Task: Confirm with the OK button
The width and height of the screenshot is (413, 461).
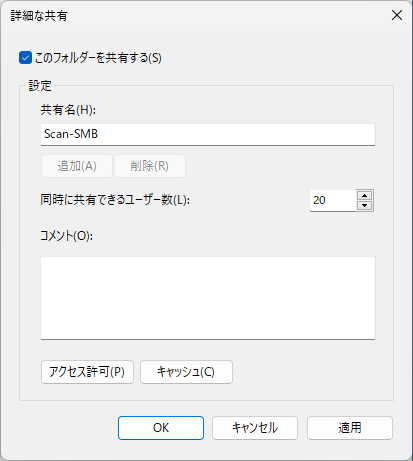Action: [161, 428]
